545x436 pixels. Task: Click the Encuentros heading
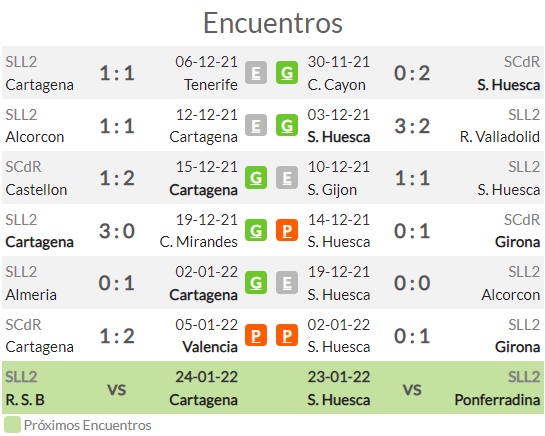273,23
